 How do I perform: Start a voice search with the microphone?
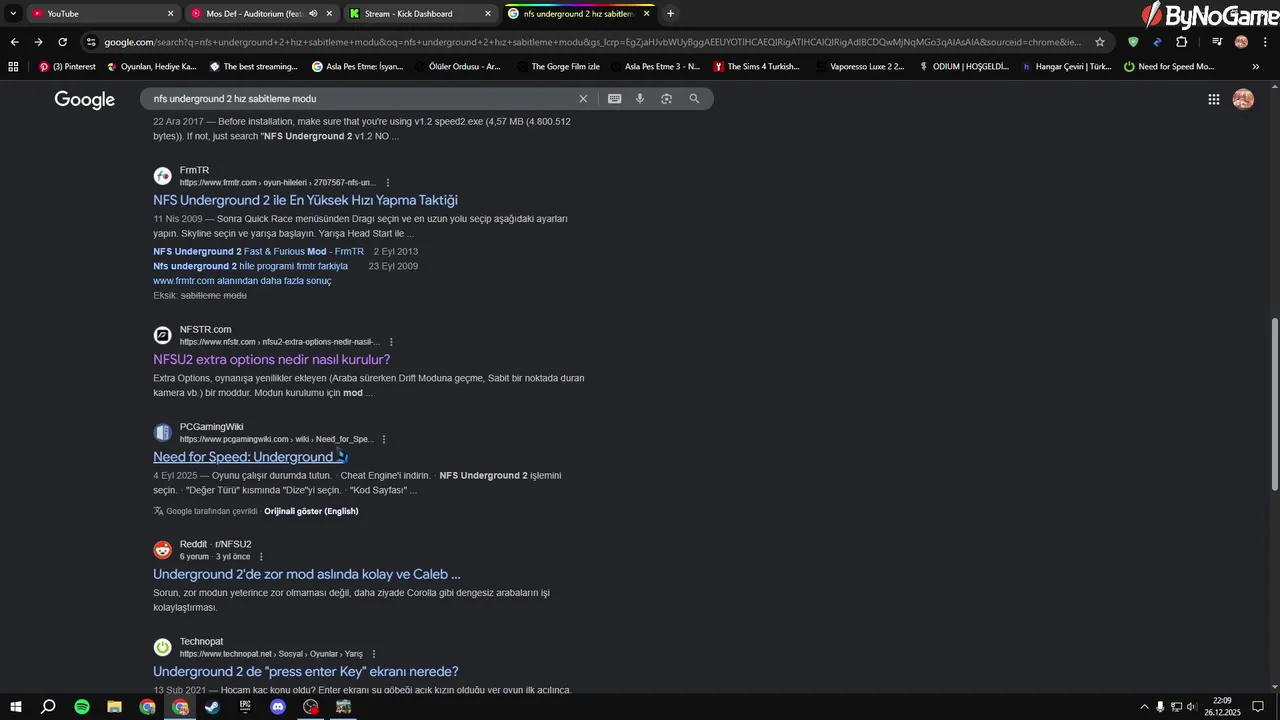pyautogui.click(x=640, y=99)
